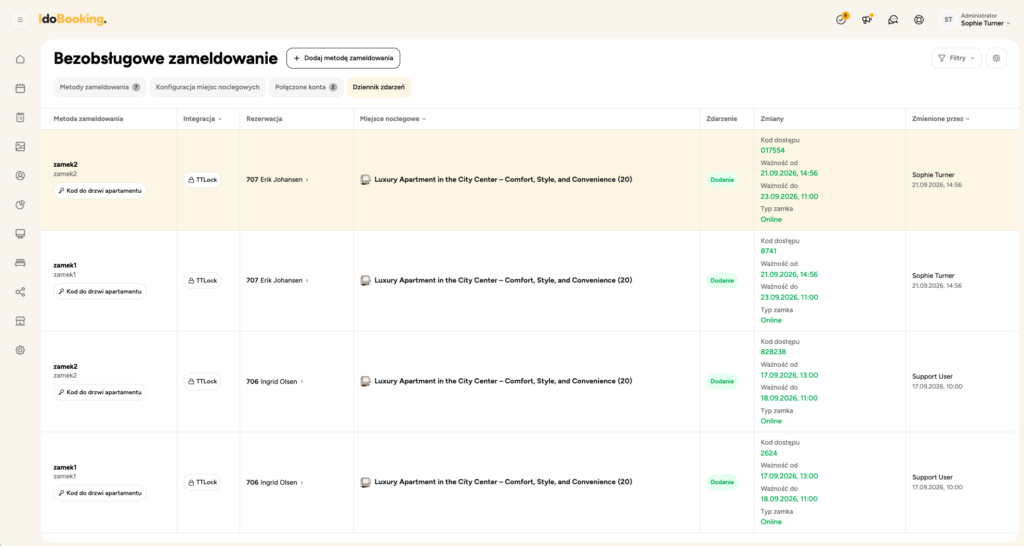Click the Bezobsługowe zameldowanie page title
This screenshot has height=546, width=1024.
point(165,58)
